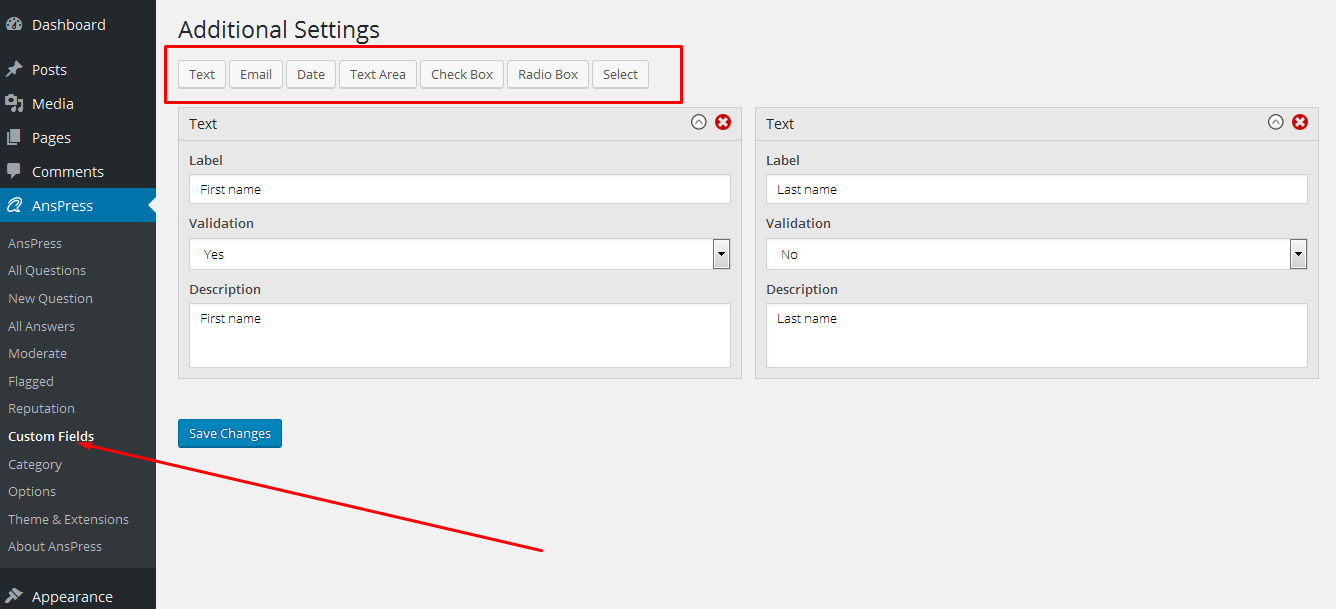1336x609 pixels.
Task: Open Validation dropdown showing No
Action: pyautogui.click(x=1037, y=254)
